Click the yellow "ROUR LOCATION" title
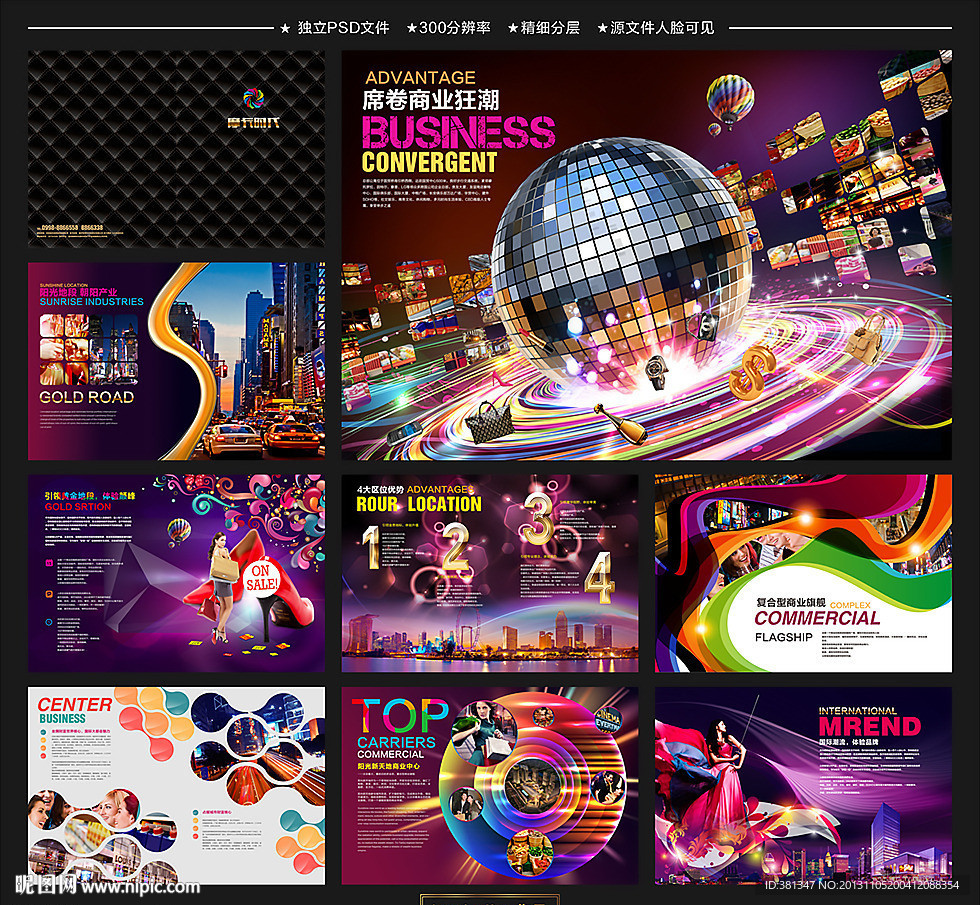The width and height of the screenshot is (980, 905). tap(419, 504)
